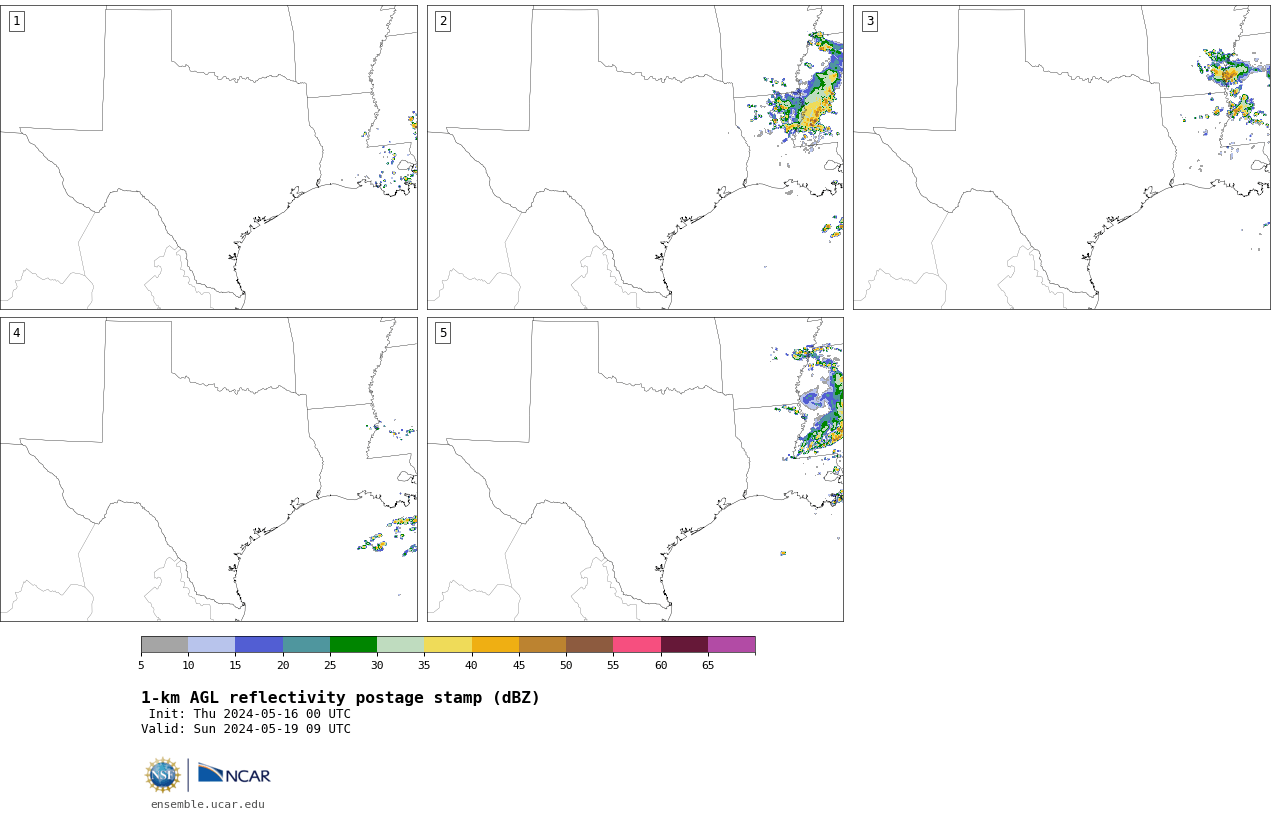Click the teal 20-25 dBZ swatch
Screen dimensions: 1280x815
[306, 644]
